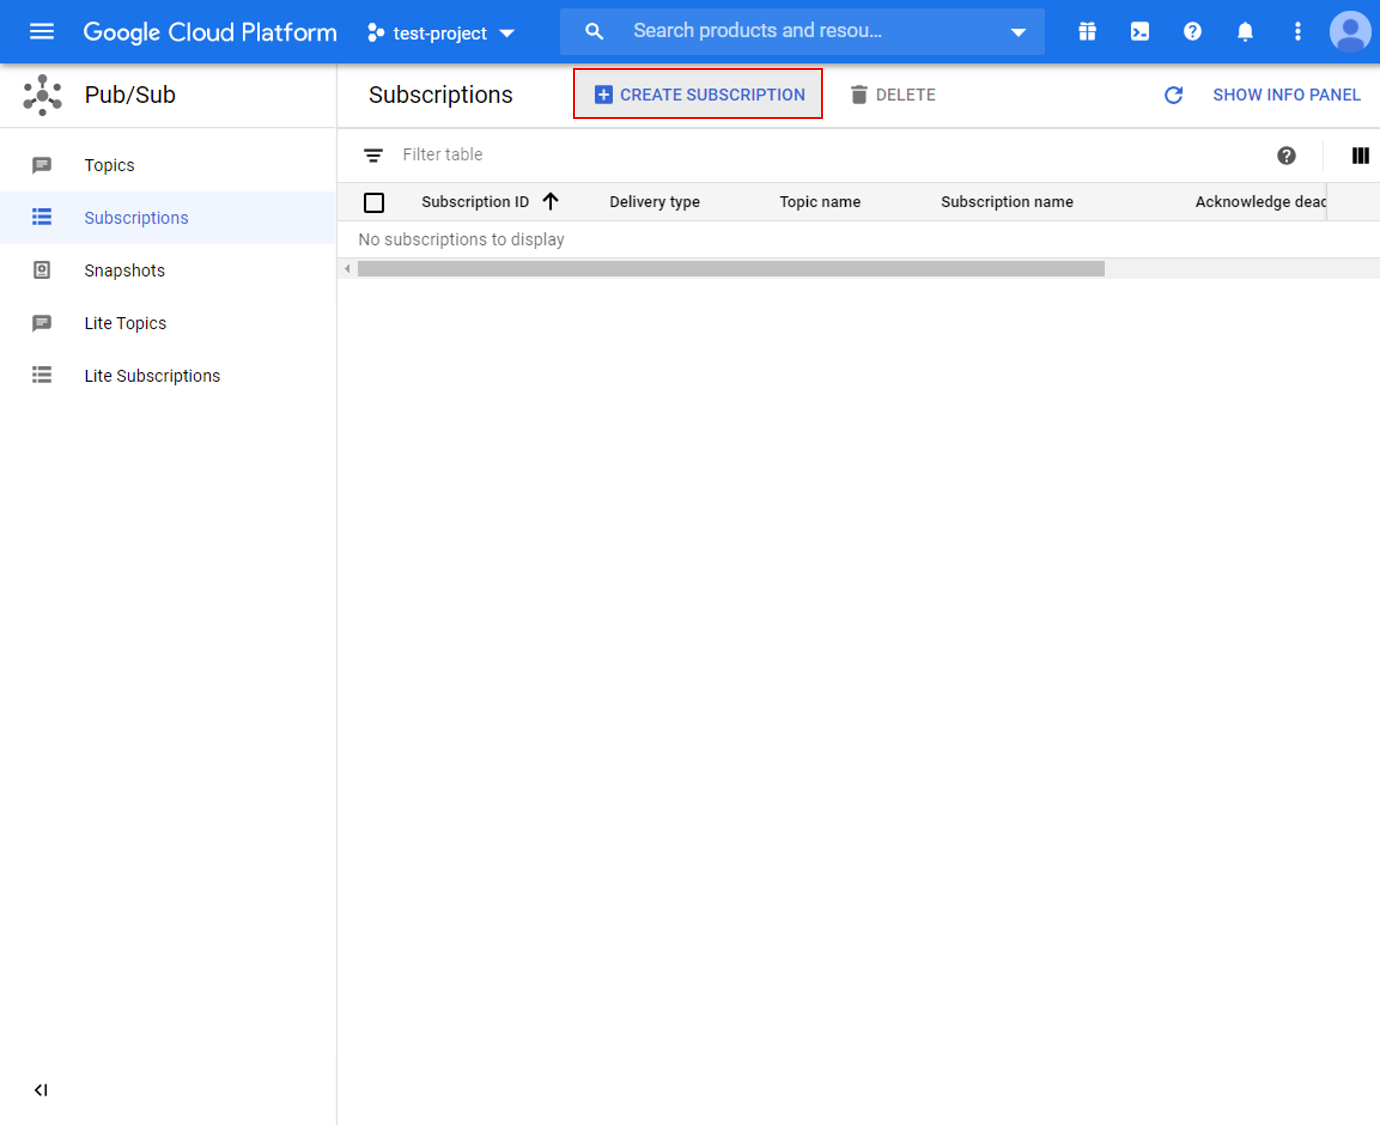
Task: Click the Pub/Sub product logo icon
Action: 42,95
